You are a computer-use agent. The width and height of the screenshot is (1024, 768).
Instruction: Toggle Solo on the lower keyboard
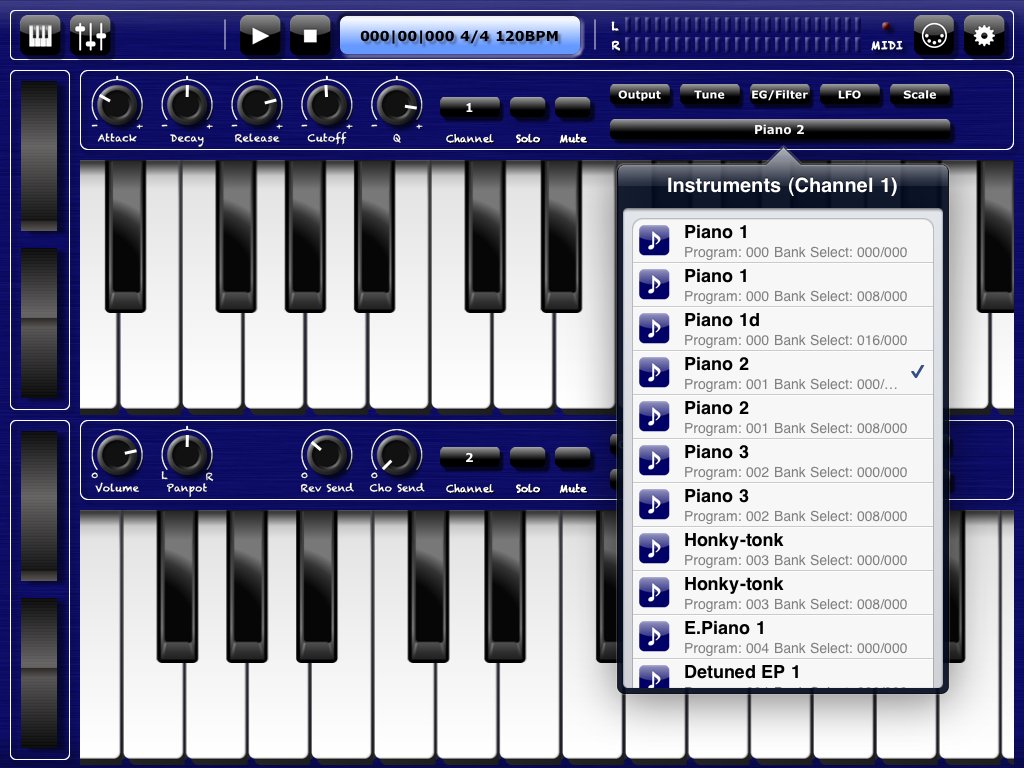[x=527, y=457]
